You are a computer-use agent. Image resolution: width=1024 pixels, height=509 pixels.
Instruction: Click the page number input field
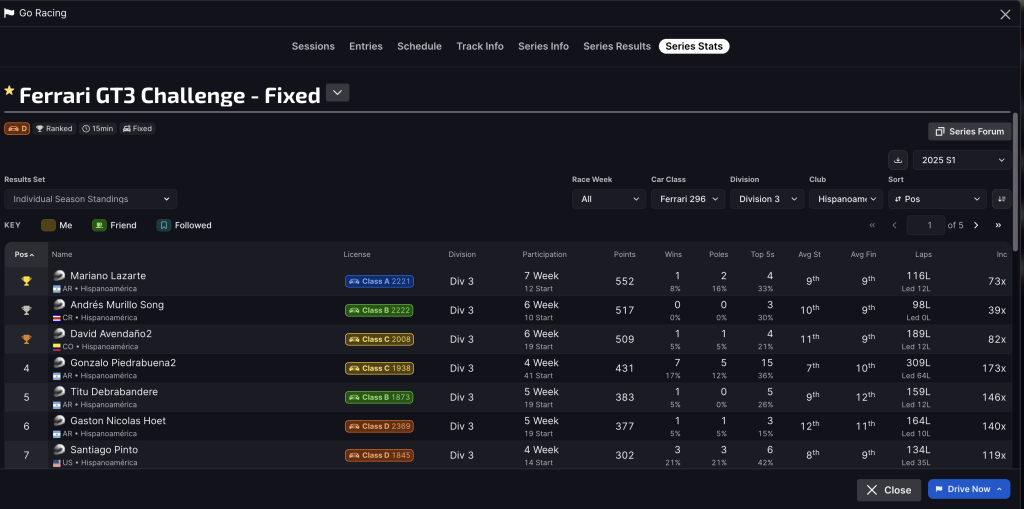point(929,225)
